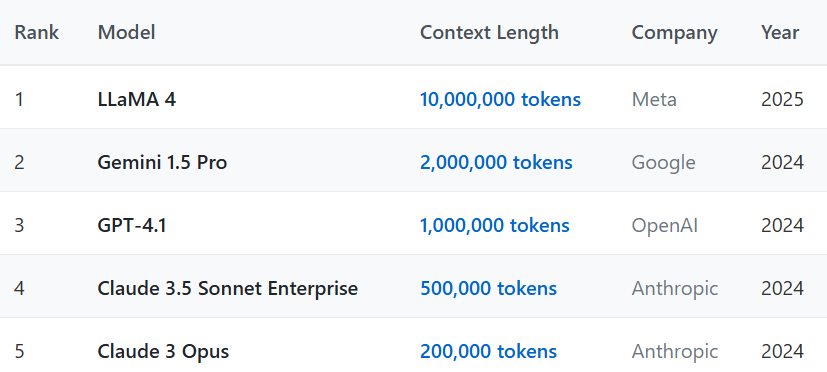Select the Claude 3 Opus model name
Screen dimensions: 827x372
coord(163,352)
